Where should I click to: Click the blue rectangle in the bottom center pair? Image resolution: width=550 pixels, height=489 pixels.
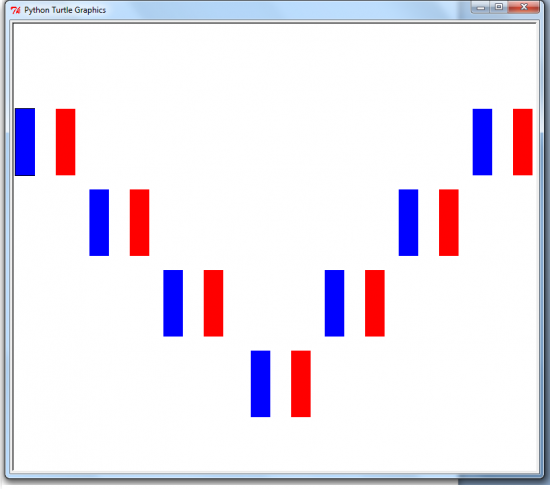261,384
